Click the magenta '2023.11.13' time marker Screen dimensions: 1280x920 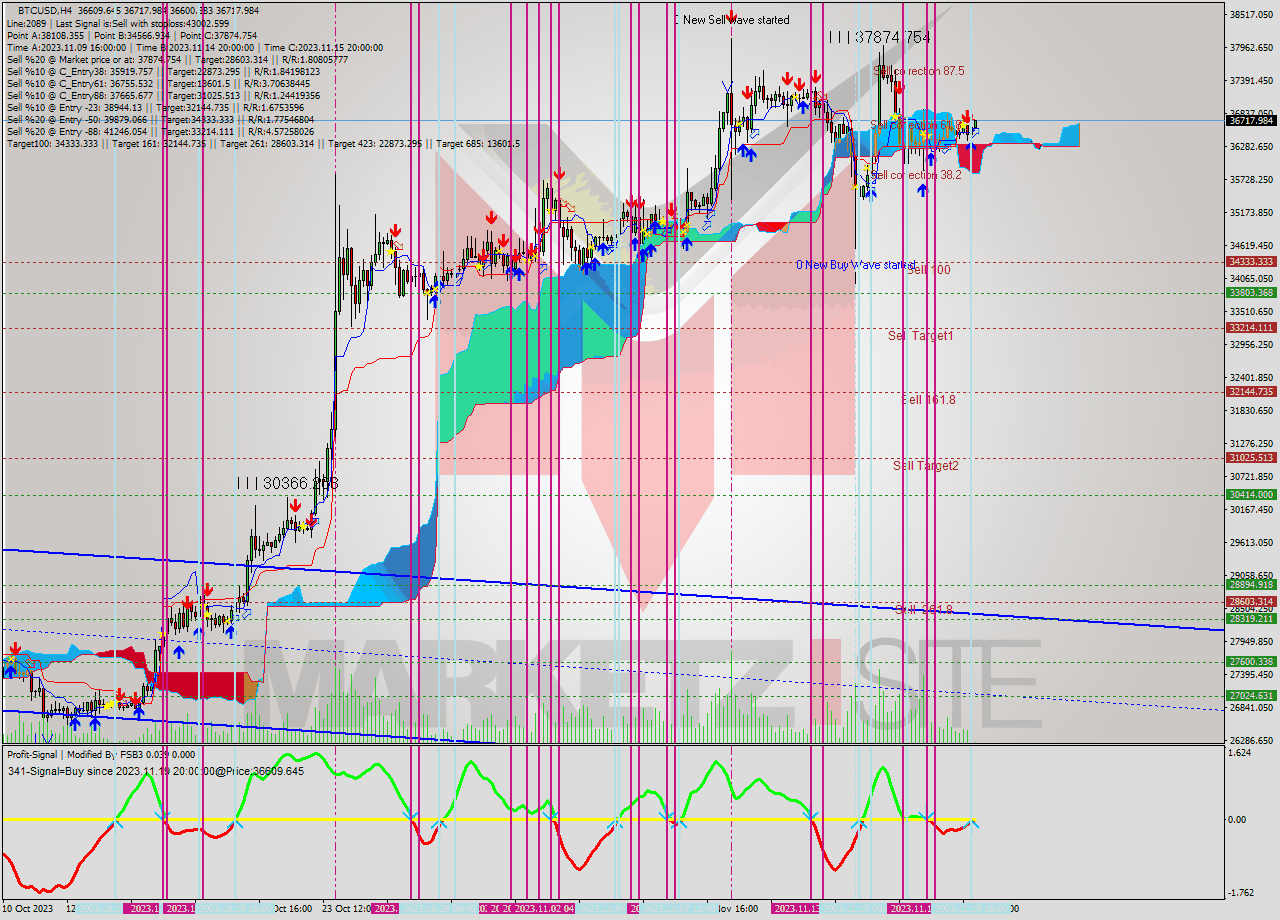coord(798,909)
